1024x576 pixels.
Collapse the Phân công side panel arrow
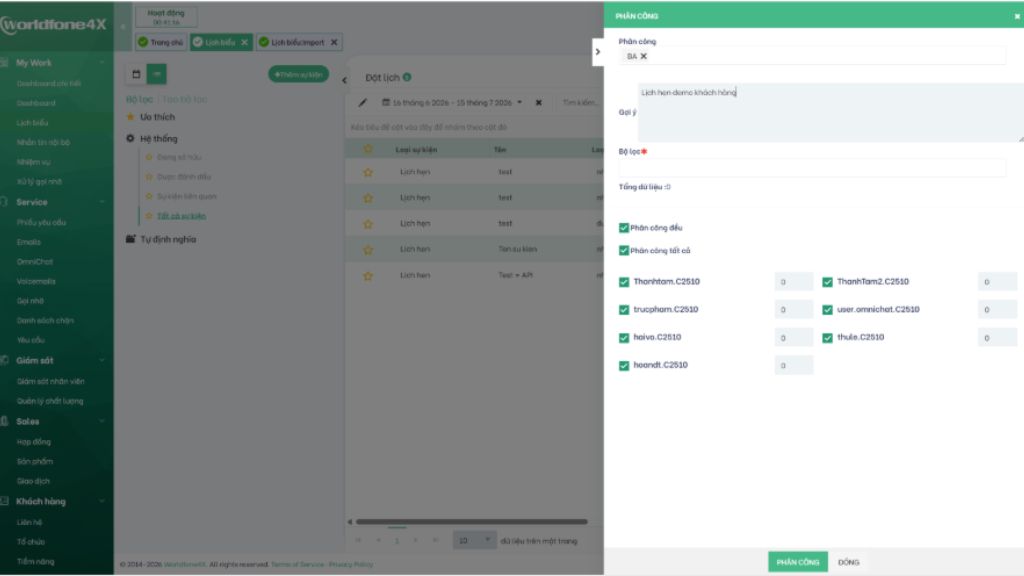598,52
